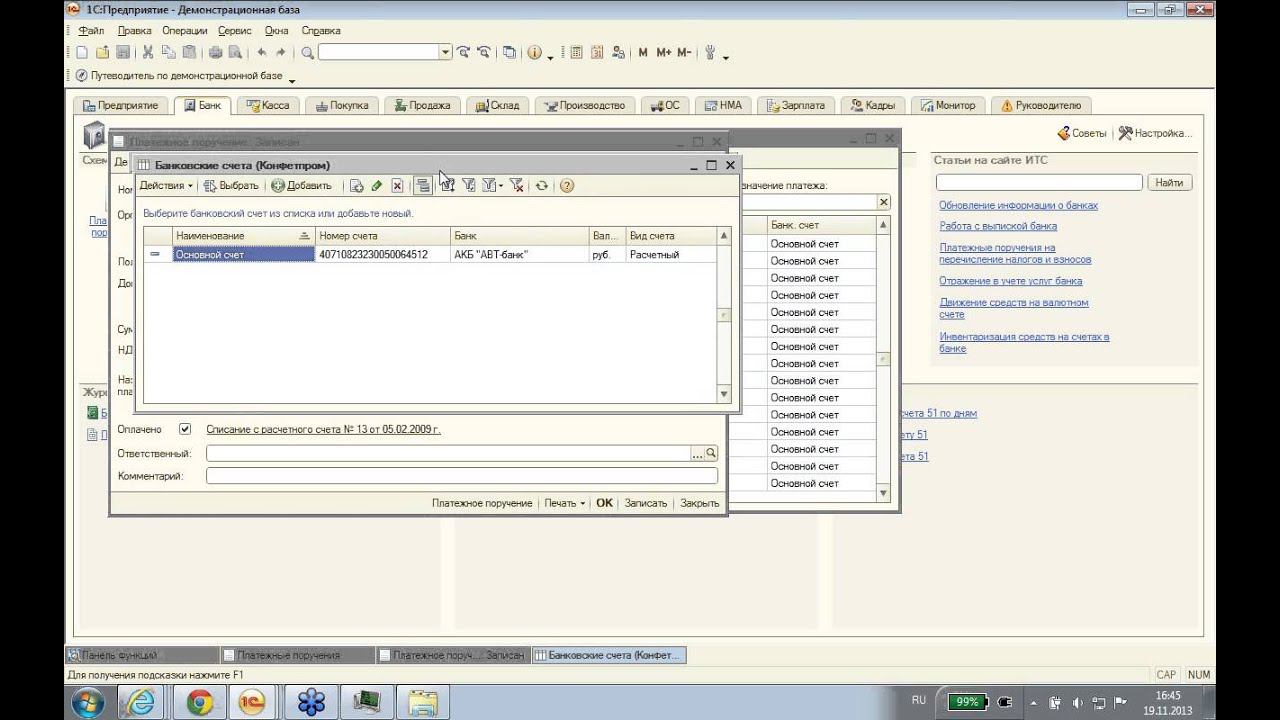Screen dimensions: 1280x720
Task: Open the Операции menu
Action: pos(184,31)
